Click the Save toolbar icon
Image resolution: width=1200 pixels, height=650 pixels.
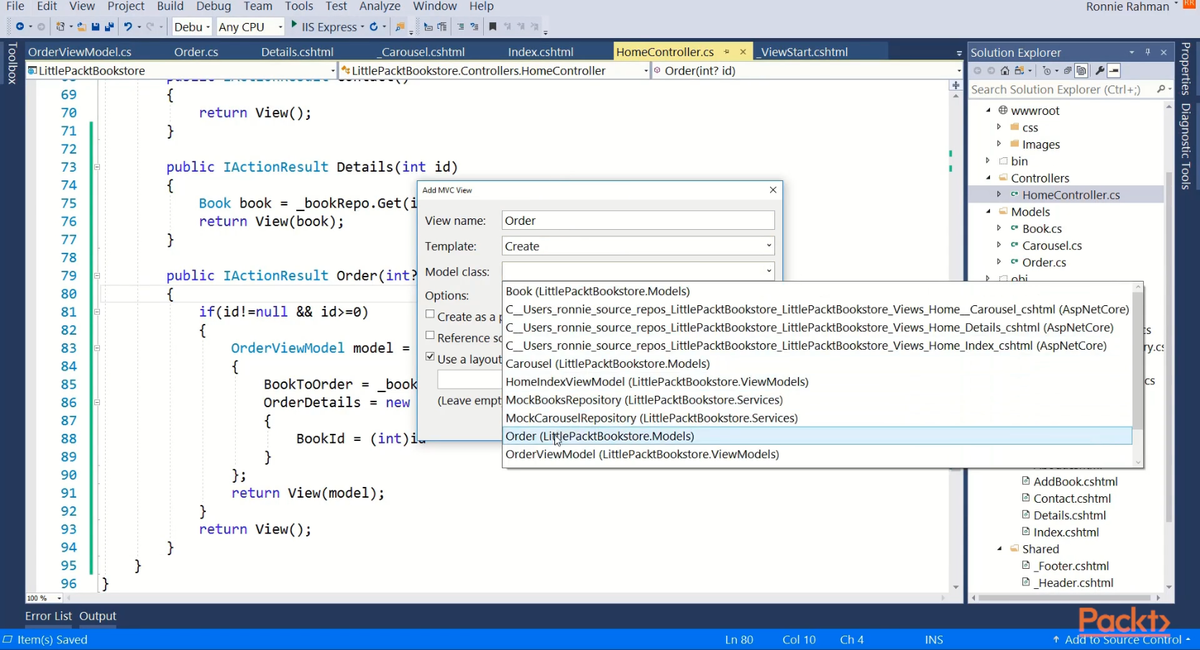pos(95,27)
